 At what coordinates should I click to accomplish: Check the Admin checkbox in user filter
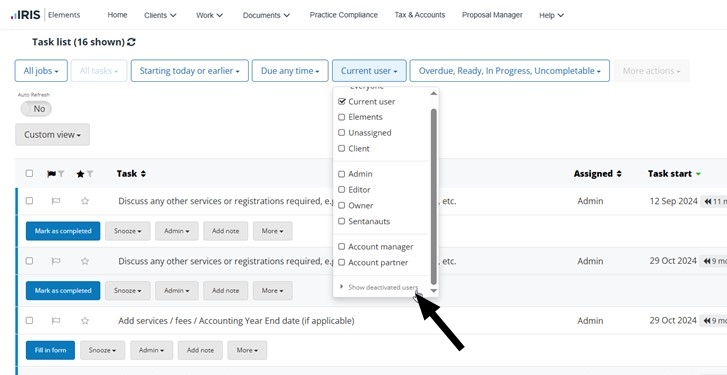342,174
